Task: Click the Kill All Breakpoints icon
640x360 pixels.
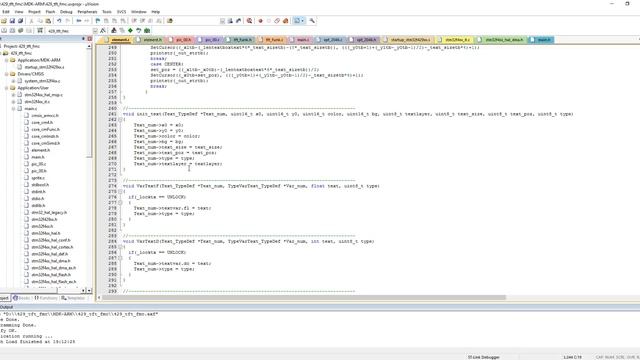Action: click(286, 21)
